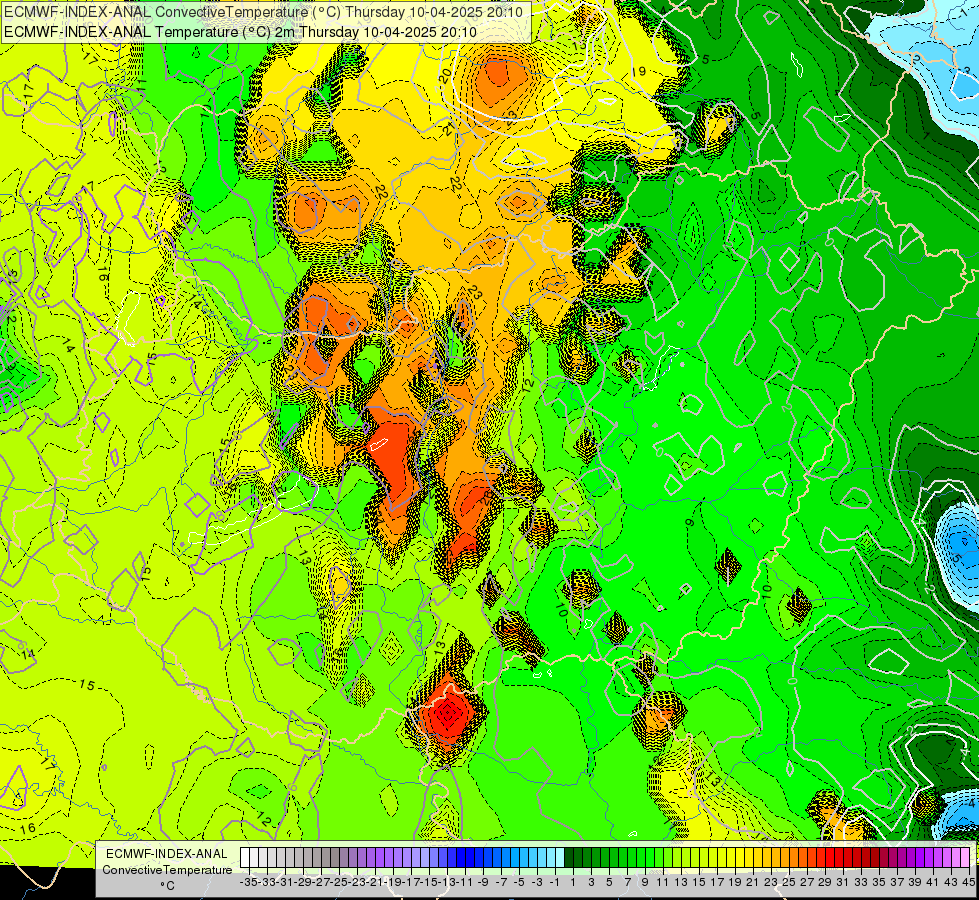Pick the purple swatch above 39
The width and height of the screenshot is (979, 900).
click(912, 858)
